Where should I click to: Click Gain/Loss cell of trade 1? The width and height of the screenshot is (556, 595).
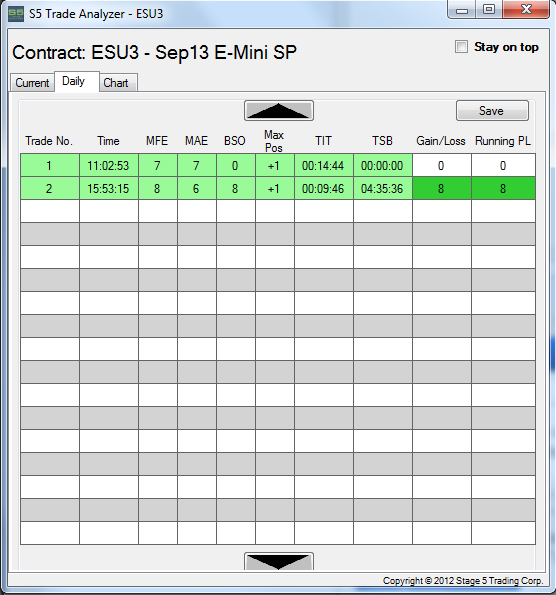[442, 165]
